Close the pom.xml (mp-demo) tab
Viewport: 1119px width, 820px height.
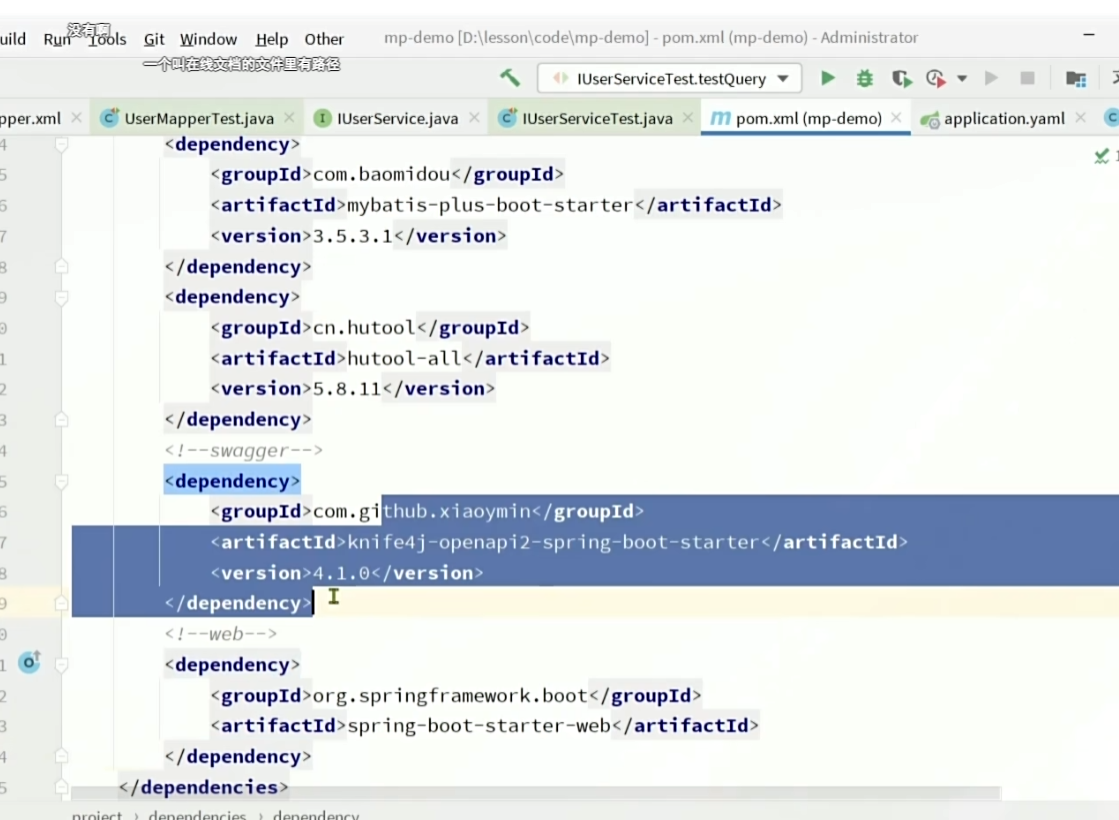(x=896, y=118)
